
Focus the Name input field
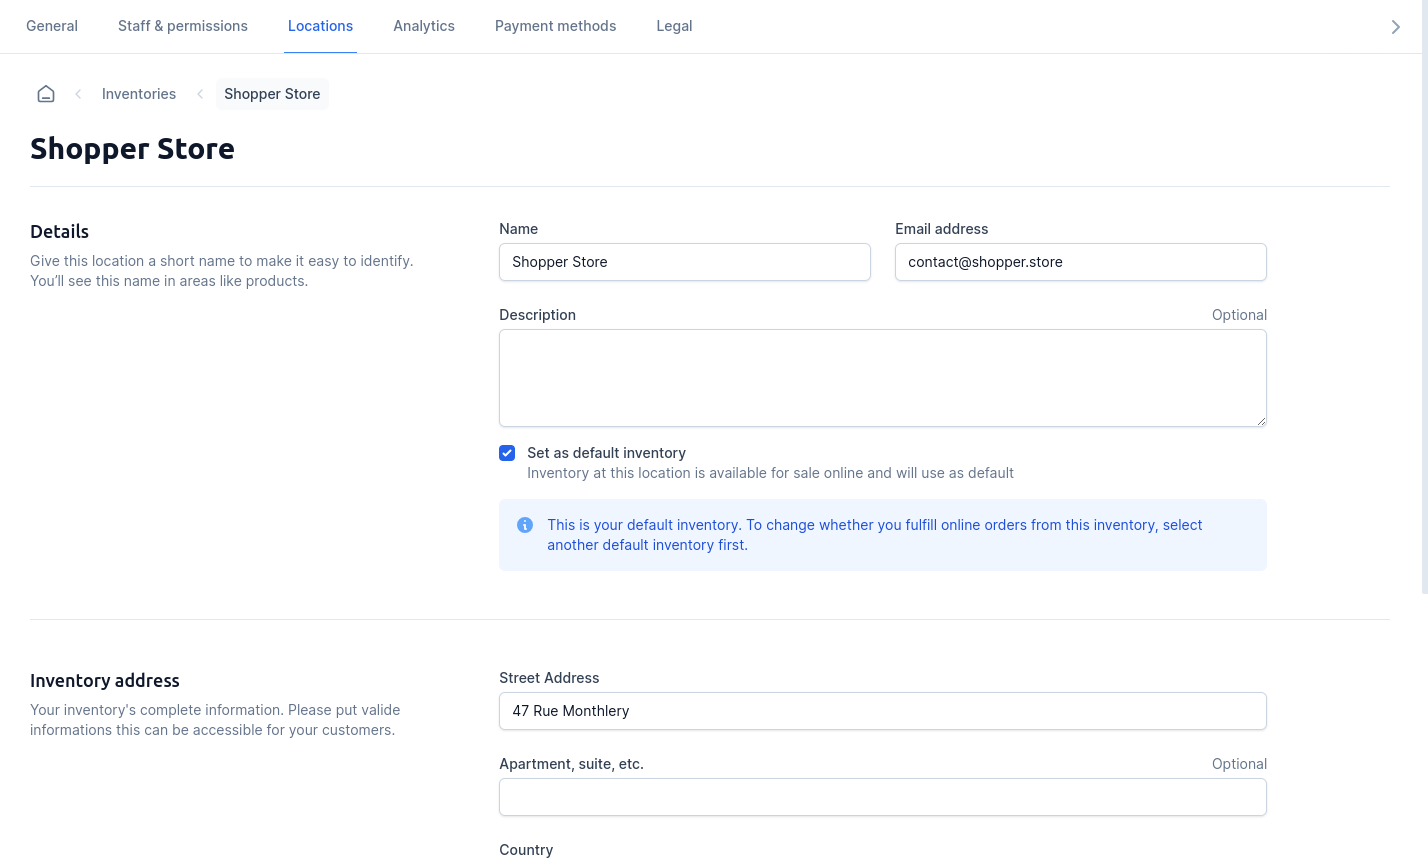pyautogui.click(x=685, y=262)
